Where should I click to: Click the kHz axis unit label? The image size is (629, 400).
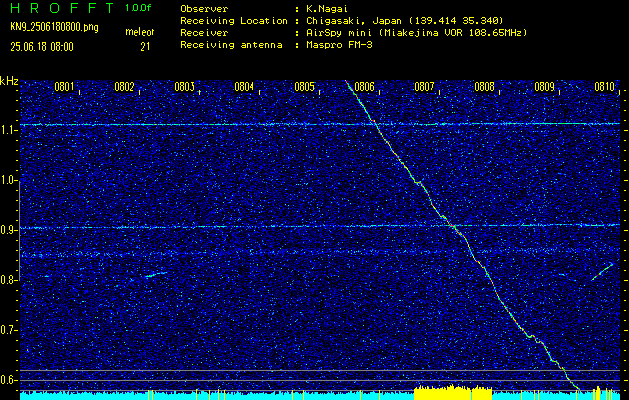(x=9, y=81)
